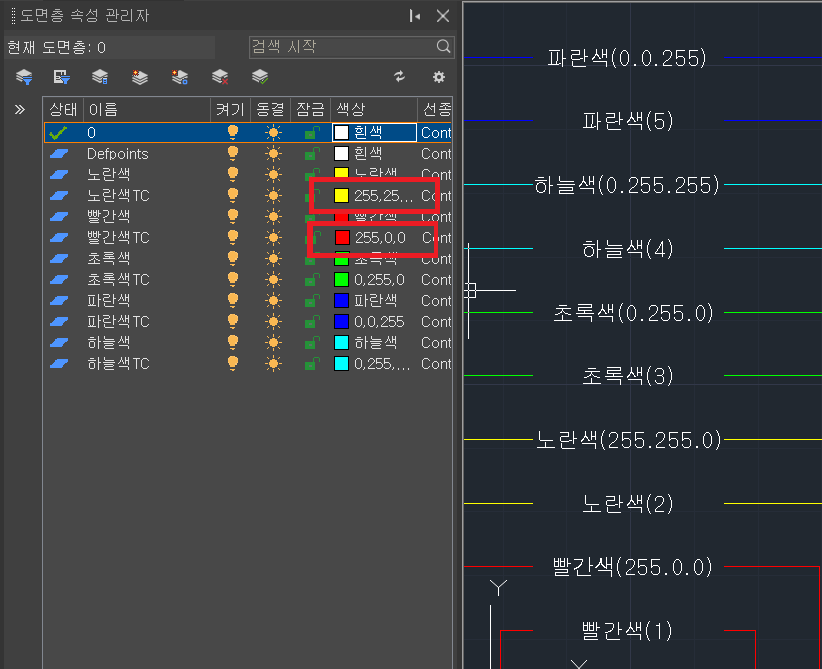Toggle the Defpoints layer on/off bulb

point(233,153)
